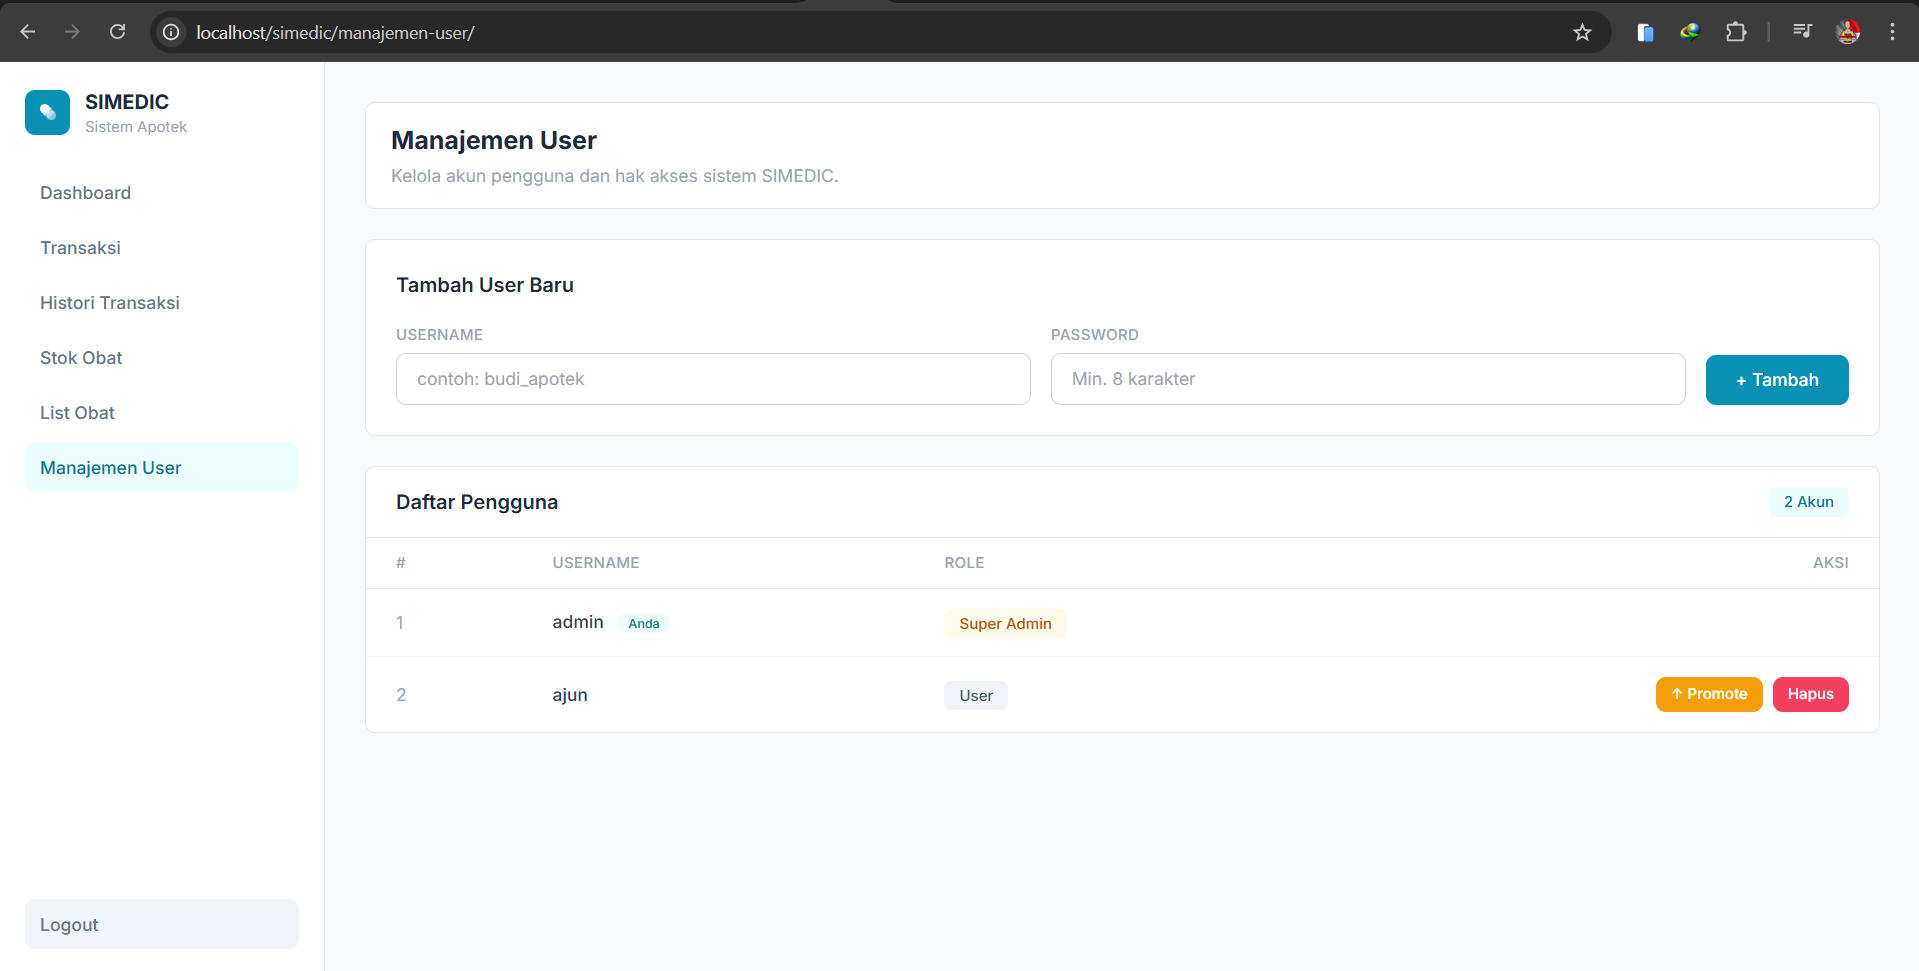Click the Super Admin role badge

click(x=1005, y=624)
